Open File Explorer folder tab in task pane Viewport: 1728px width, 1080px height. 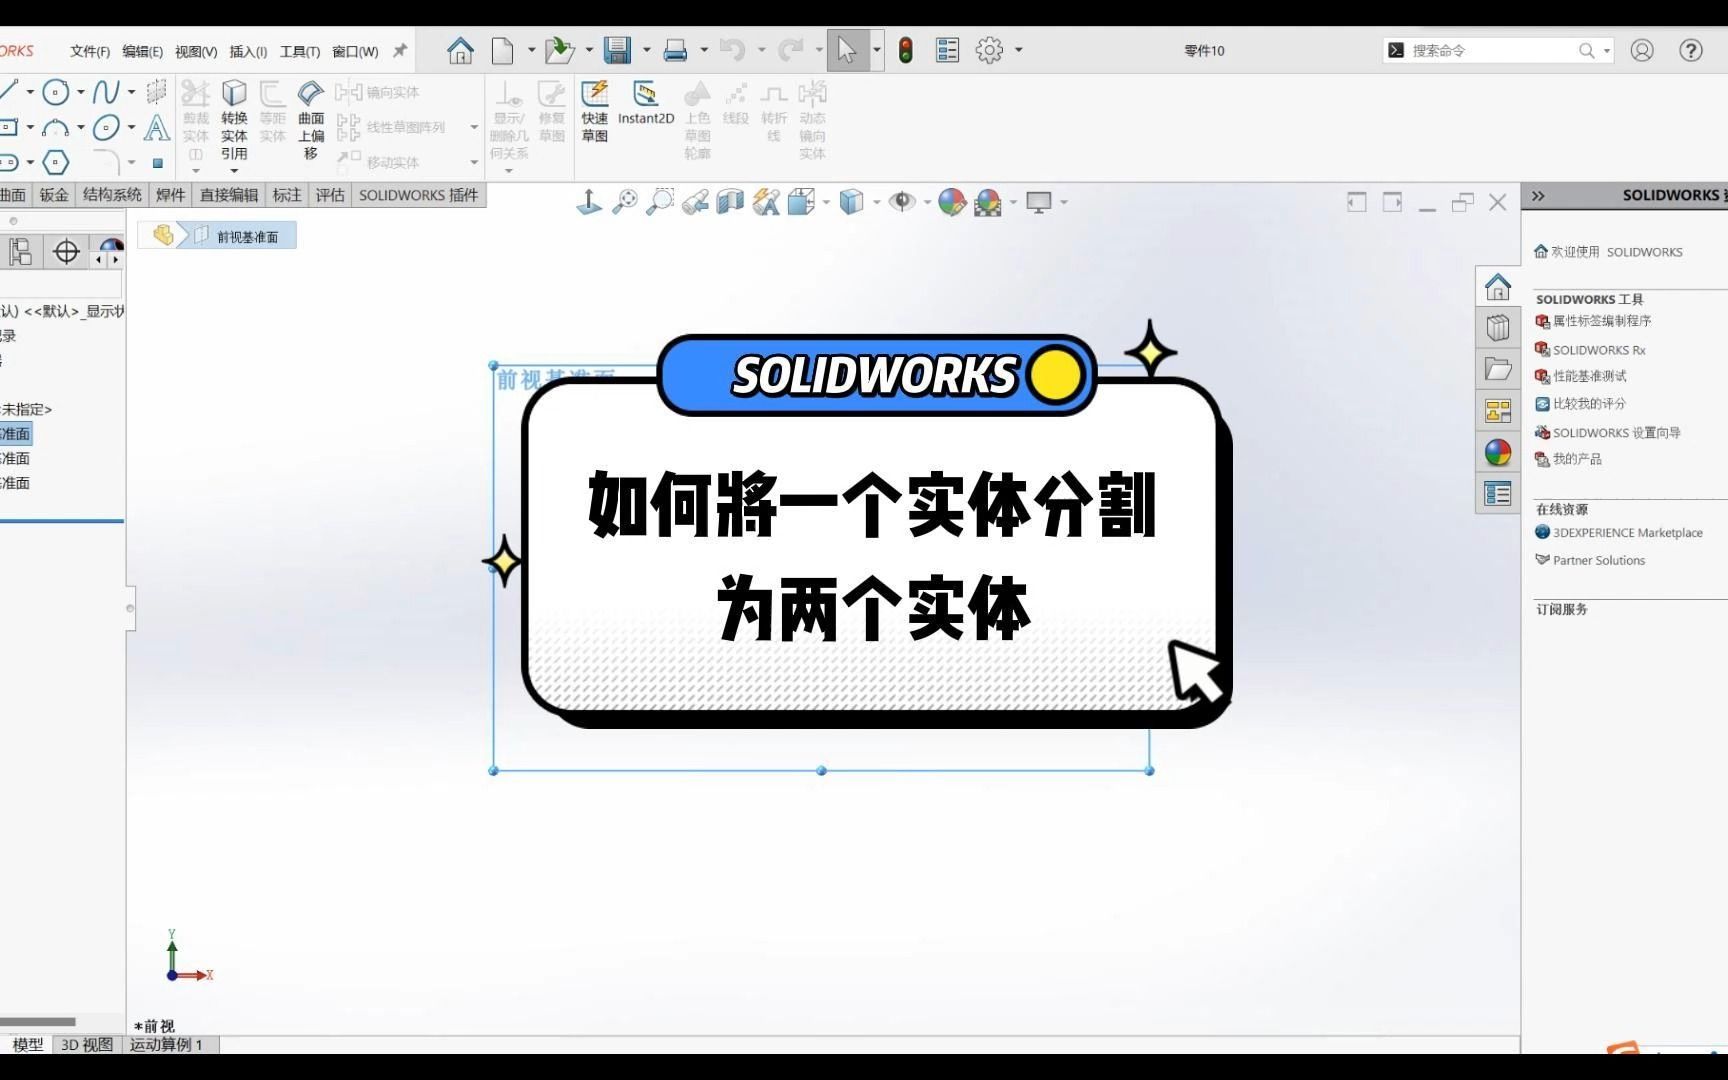[x=1498, y=369]
